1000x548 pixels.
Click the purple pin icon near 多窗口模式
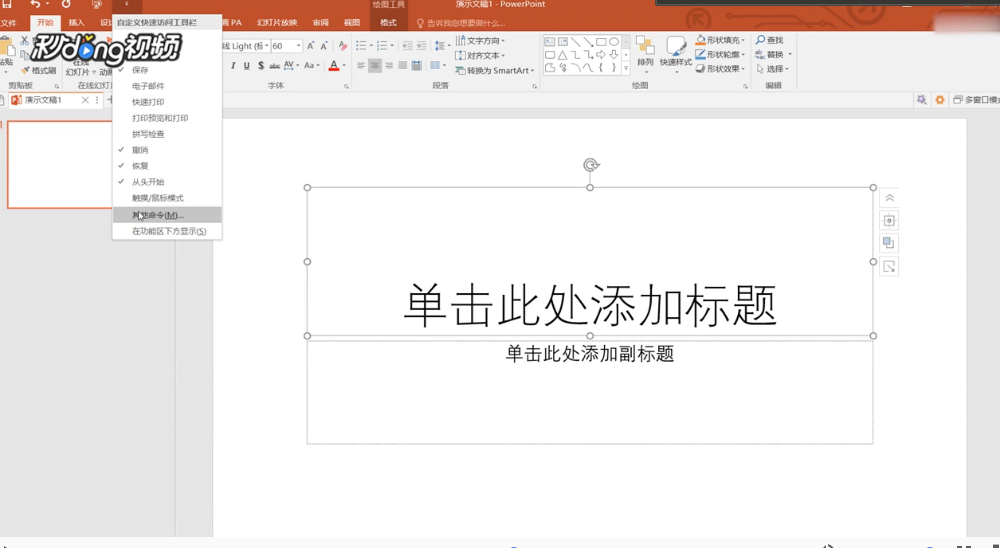(922, 100)
